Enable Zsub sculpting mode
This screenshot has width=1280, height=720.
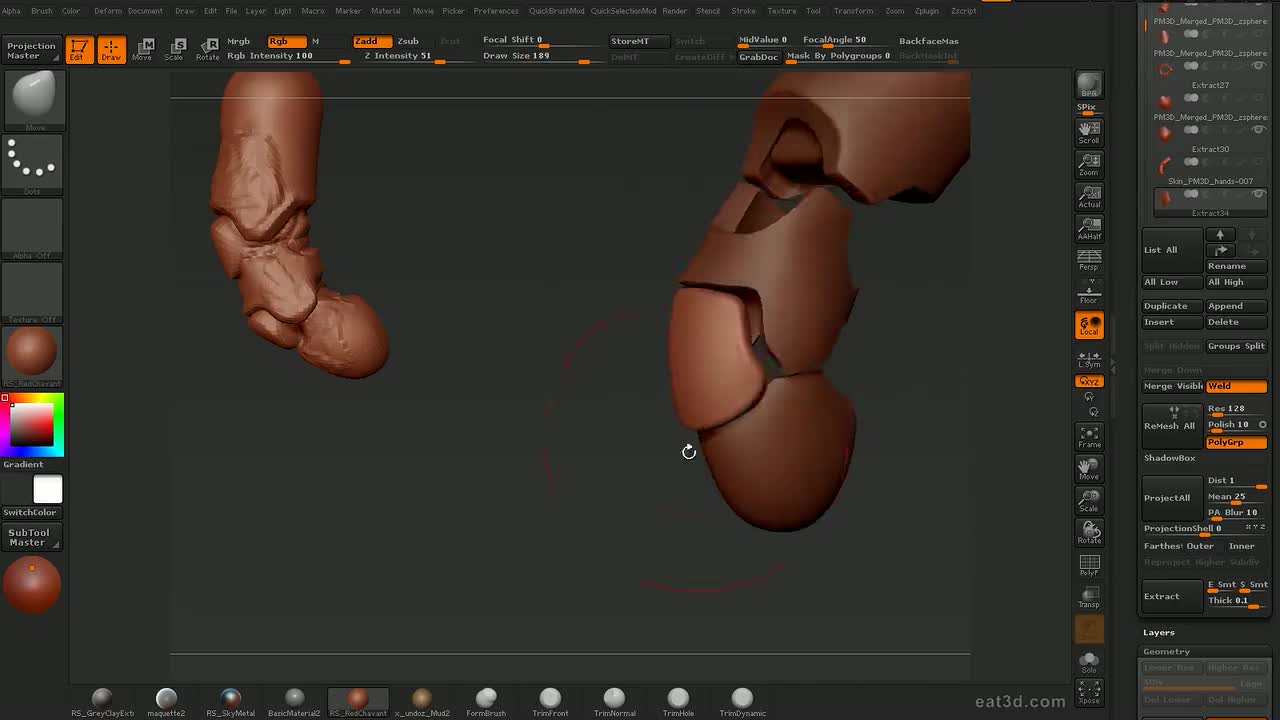coord(408,41)
